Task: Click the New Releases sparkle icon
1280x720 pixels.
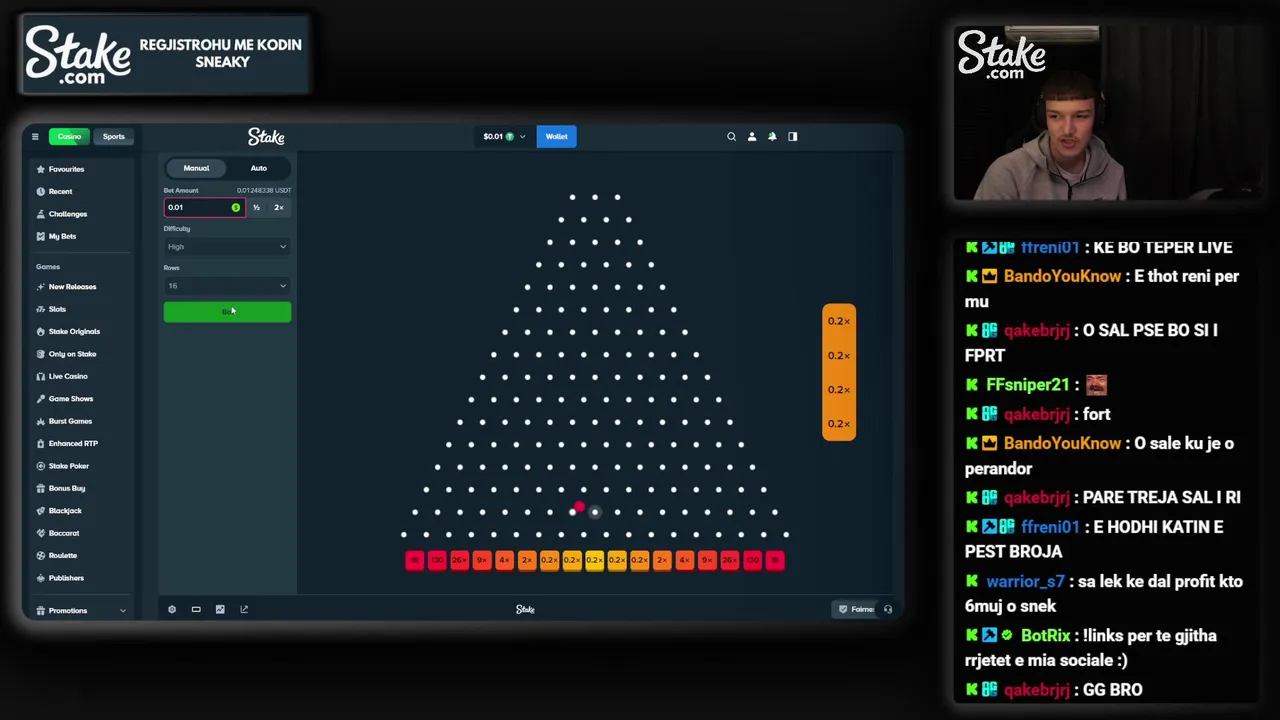Action: click(41, 287)
